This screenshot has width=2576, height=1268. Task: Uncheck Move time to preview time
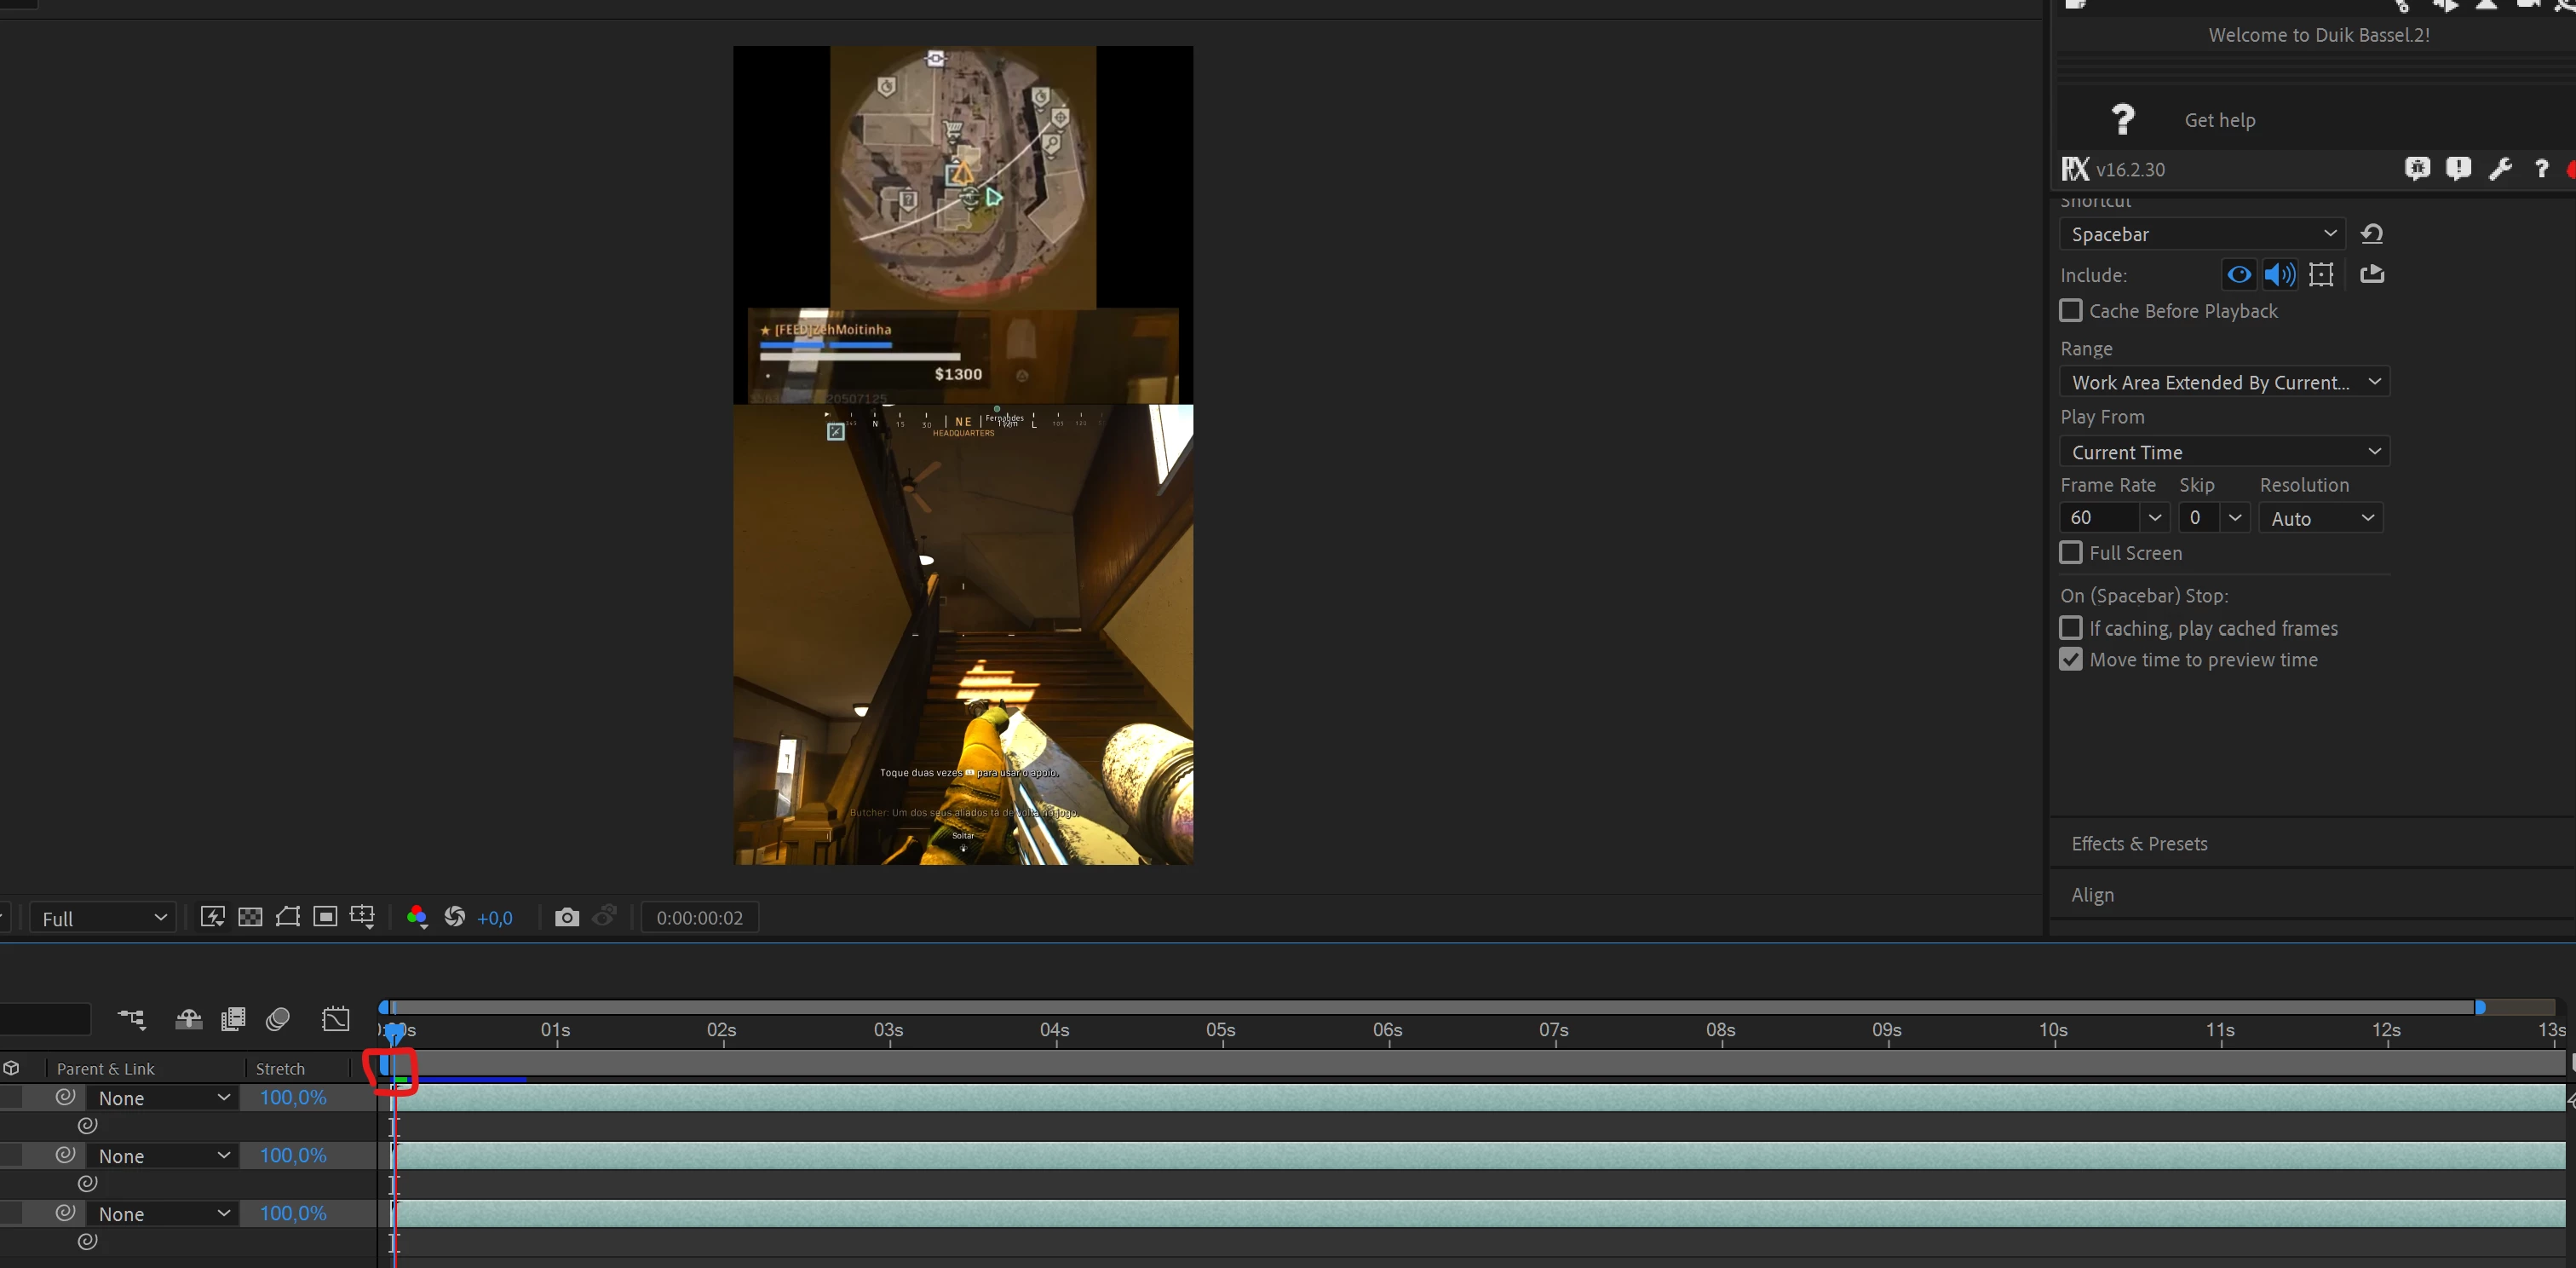pyautogui.click(x=2071, y=660)
